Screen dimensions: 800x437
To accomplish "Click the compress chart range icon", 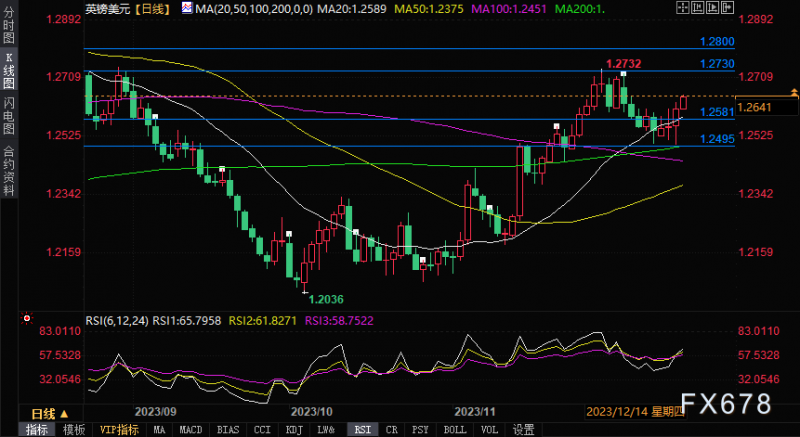I will point(697,8).
